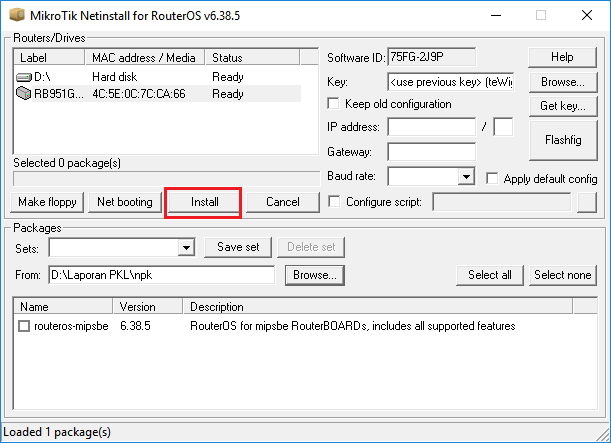Click the Hard disk media text
Screen dimensions: 611x443
click(115, 77)
